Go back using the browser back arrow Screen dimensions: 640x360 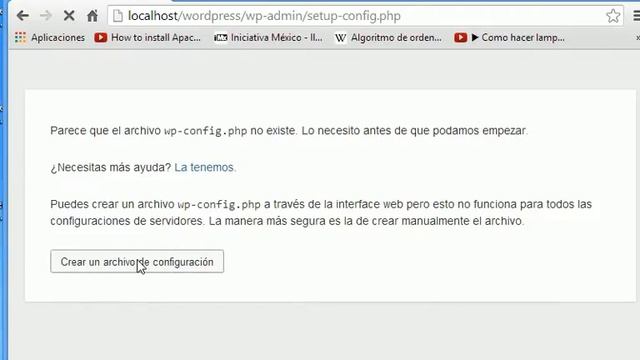[x=23, y=16]
